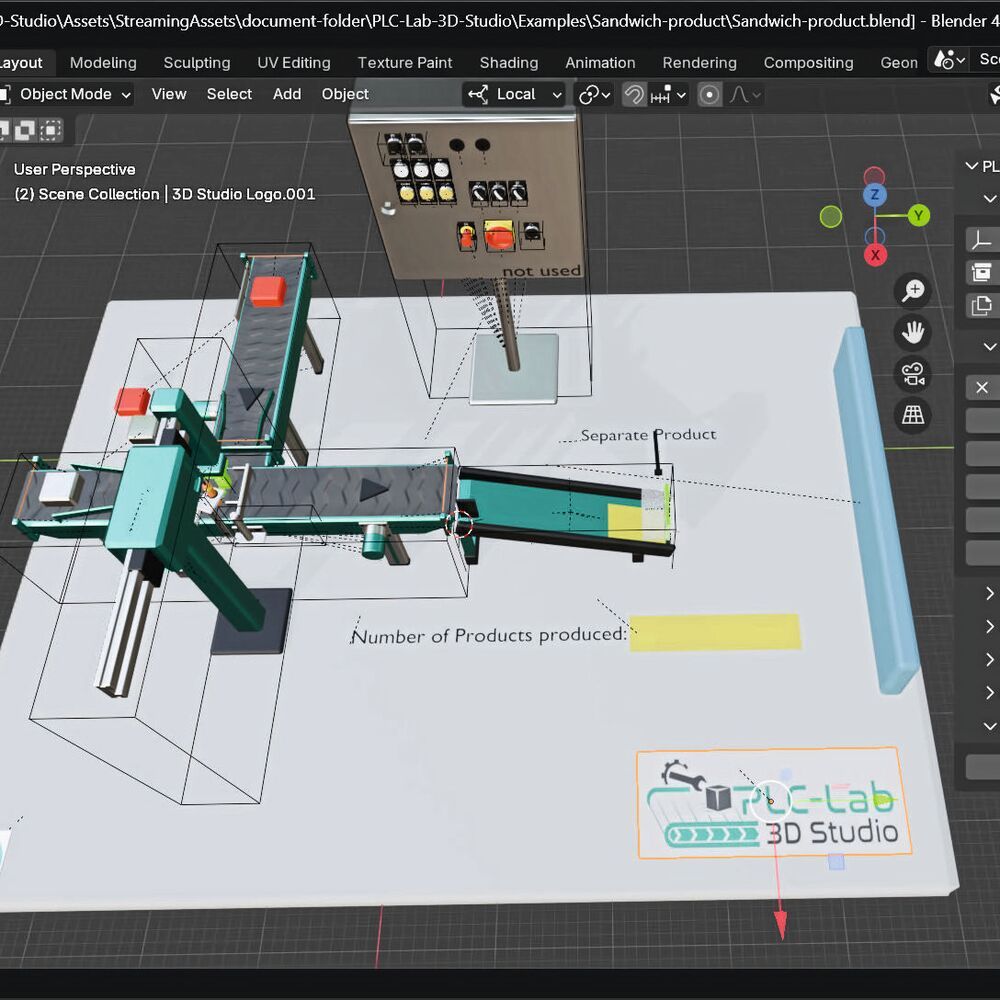Open the Object menu
Screen dimensions: 1000x1000
345,94
